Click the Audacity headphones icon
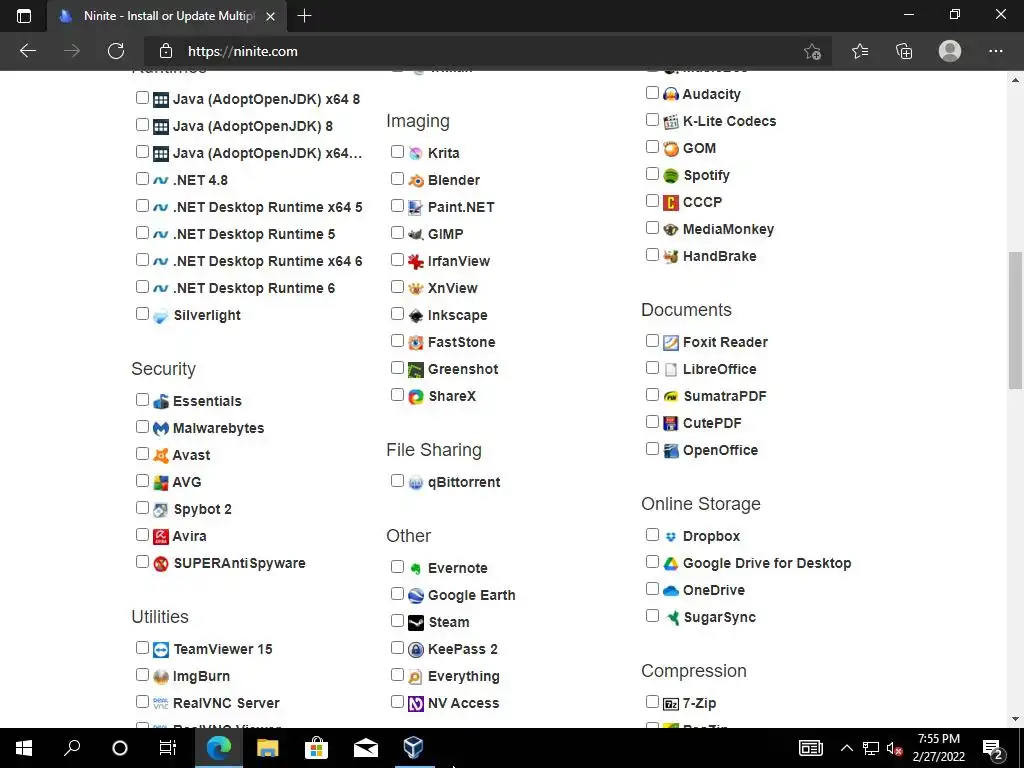The width and height of the screenshot is (1024, 768). pos(671,95)
